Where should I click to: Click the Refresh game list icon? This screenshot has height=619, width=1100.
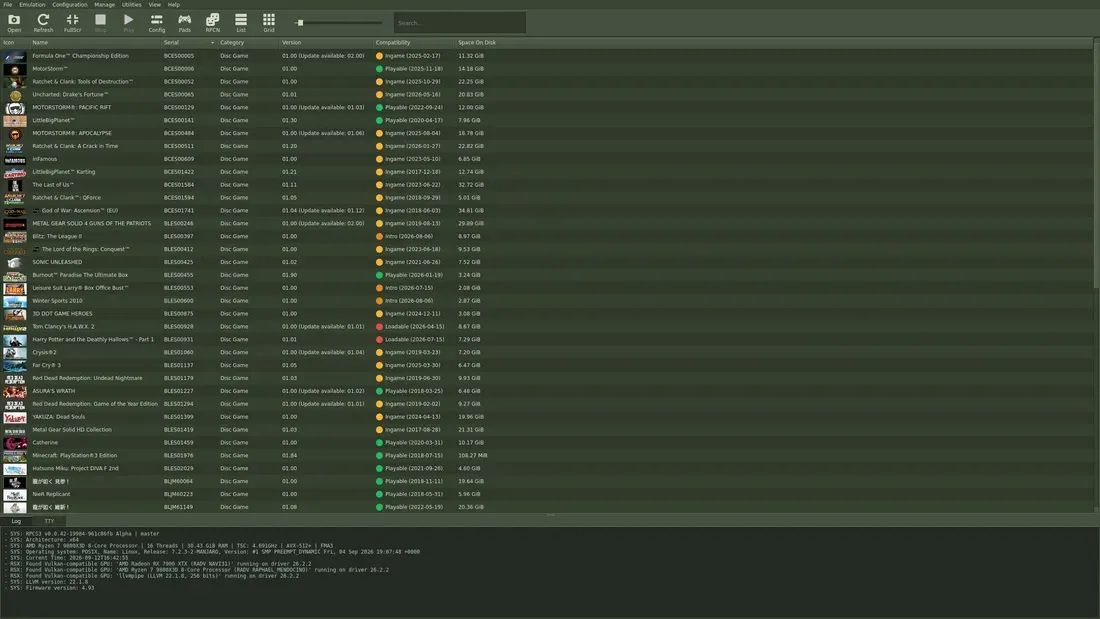43,22
